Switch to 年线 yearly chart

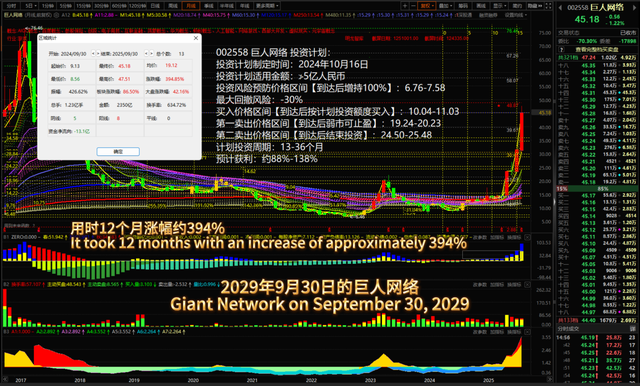pyautogui.click(x=244, y=6)
